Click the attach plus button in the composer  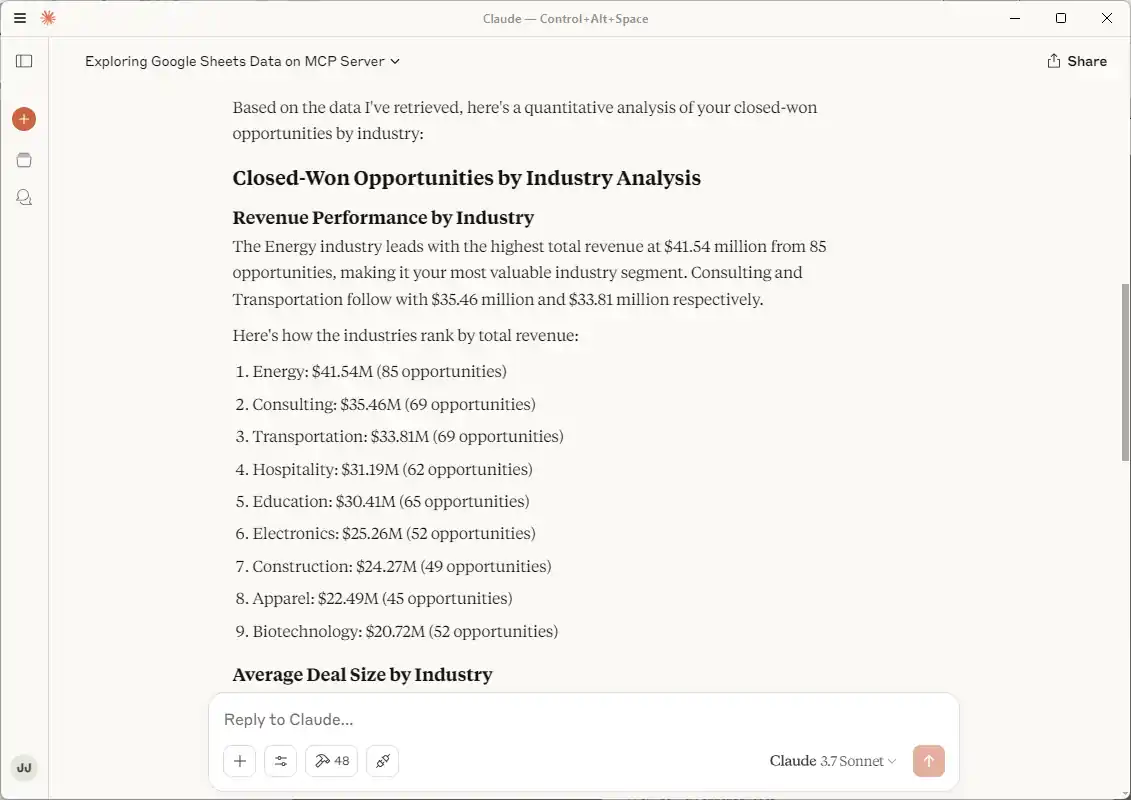(x=240, y=761)
